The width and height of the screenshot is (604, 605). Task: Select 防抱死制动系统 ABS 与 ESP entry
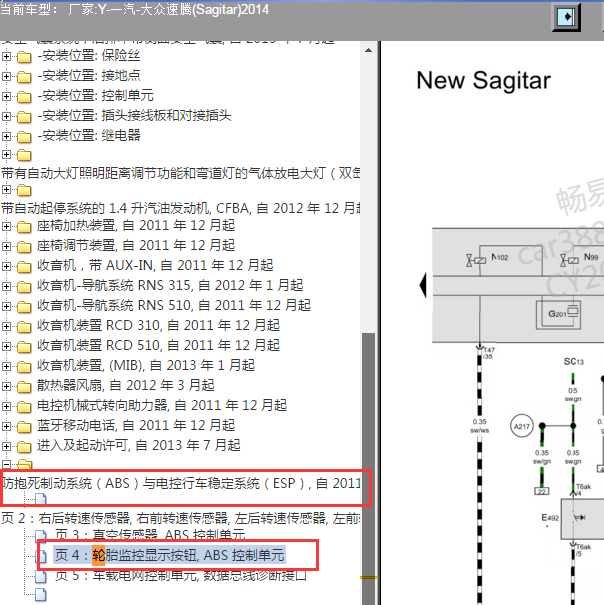click(181, 483)
